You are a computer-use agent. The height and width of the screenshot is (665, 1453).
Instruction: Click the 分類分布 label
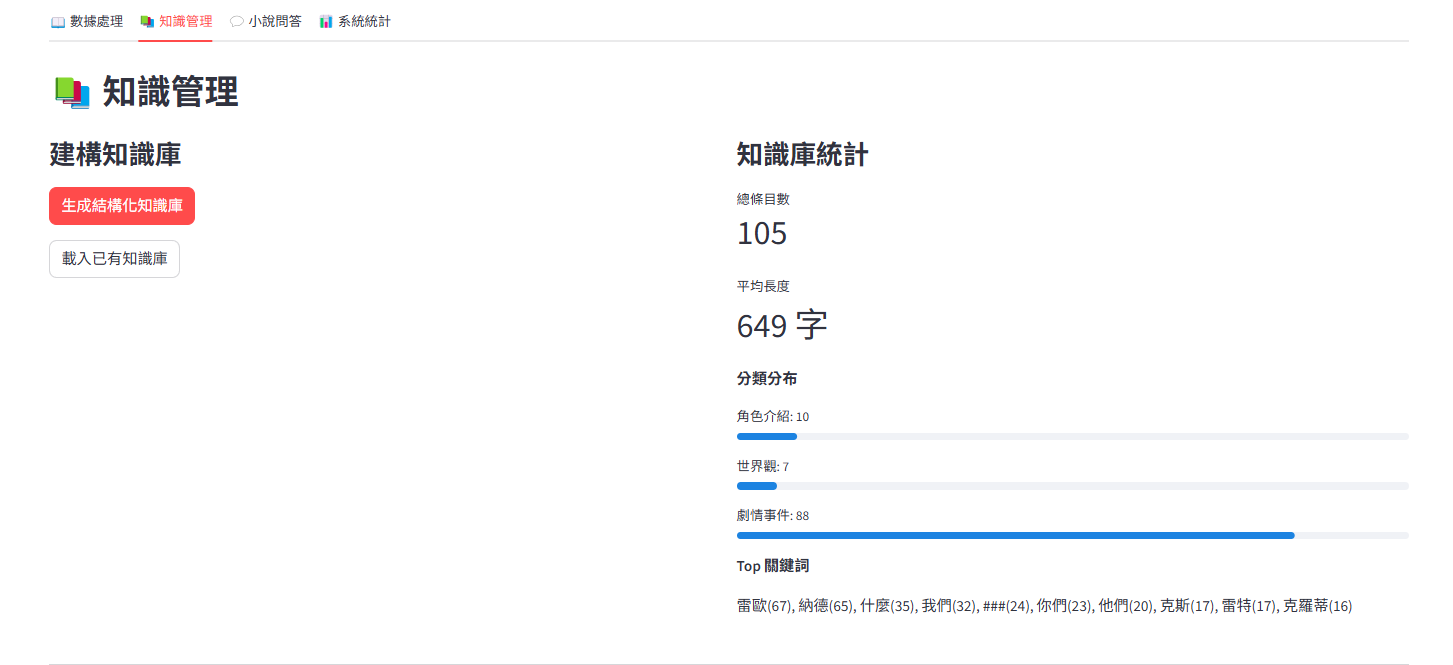click(767, 379)
